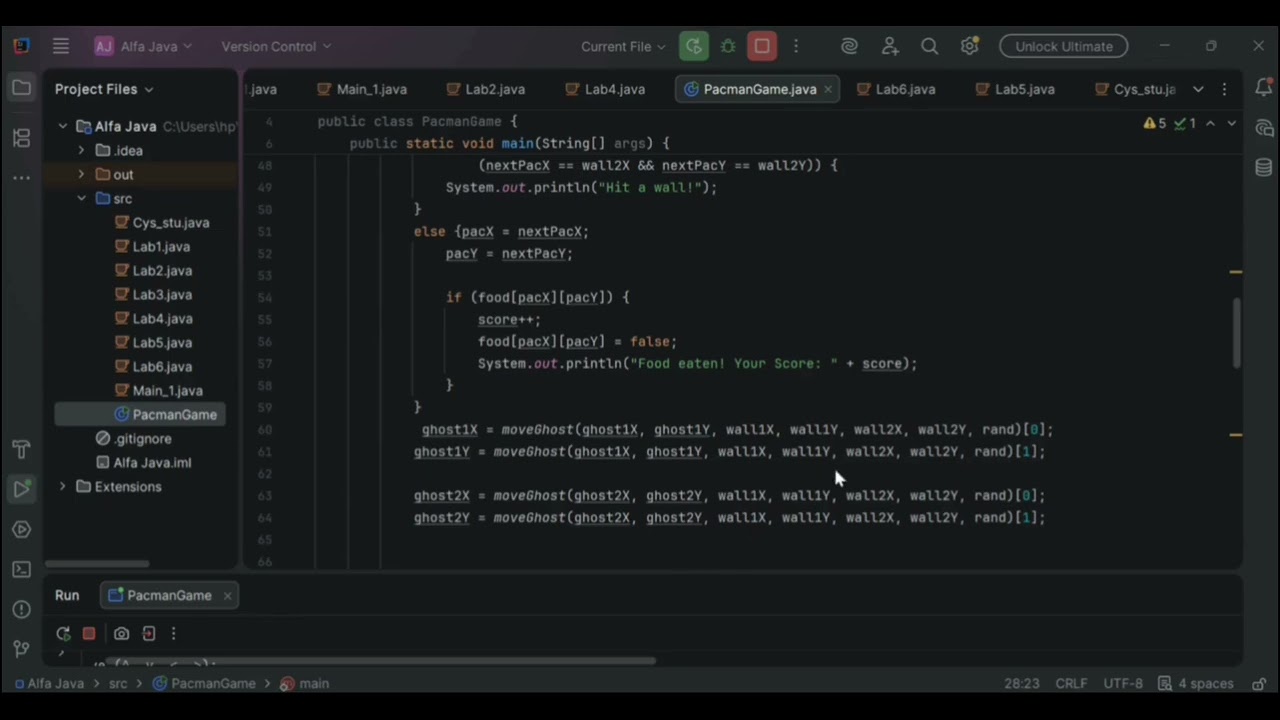Select the .gitignore file

click(x=134, y=438)
